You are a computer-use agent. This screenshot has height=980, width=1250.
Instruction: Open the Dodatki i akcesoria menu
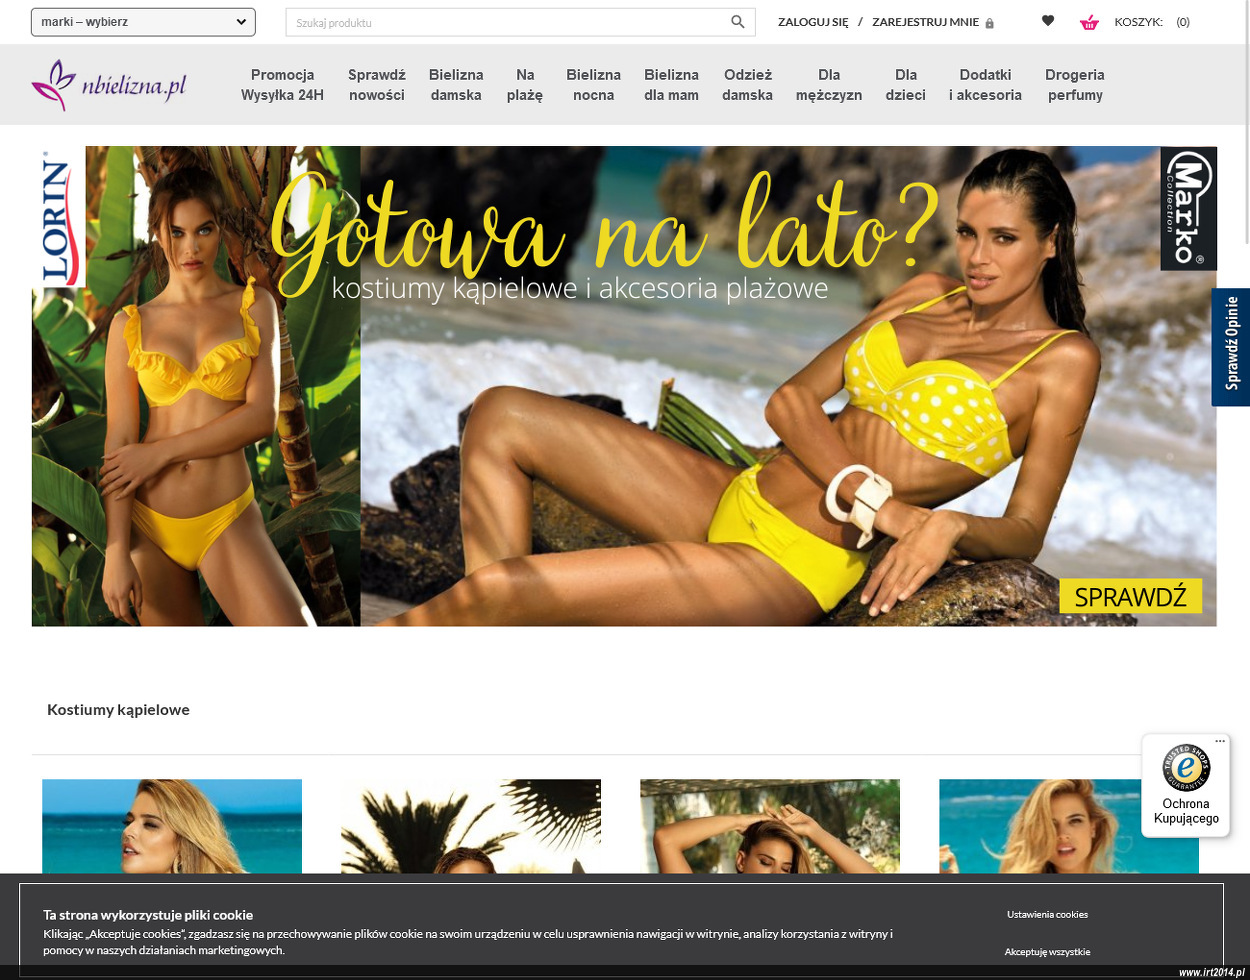(x=985, y=85)
